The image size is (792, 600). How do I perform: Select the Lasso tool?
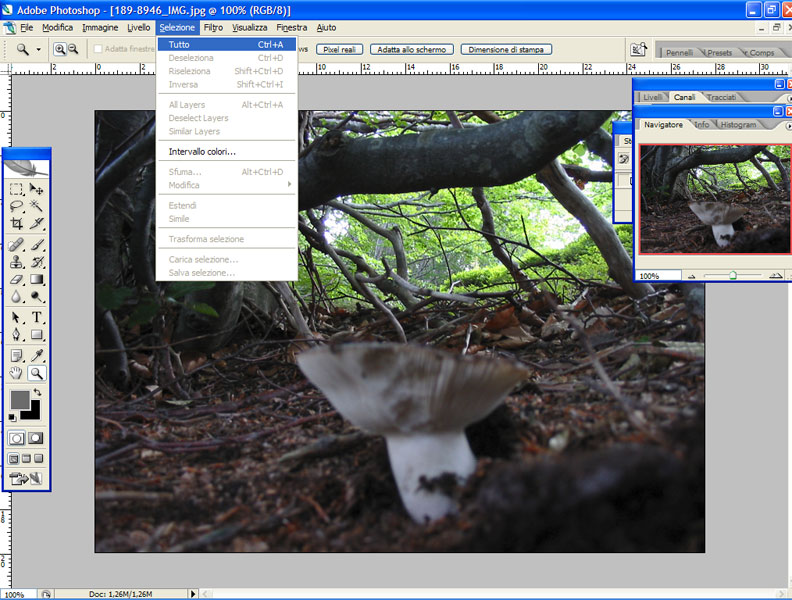(17, 206)
